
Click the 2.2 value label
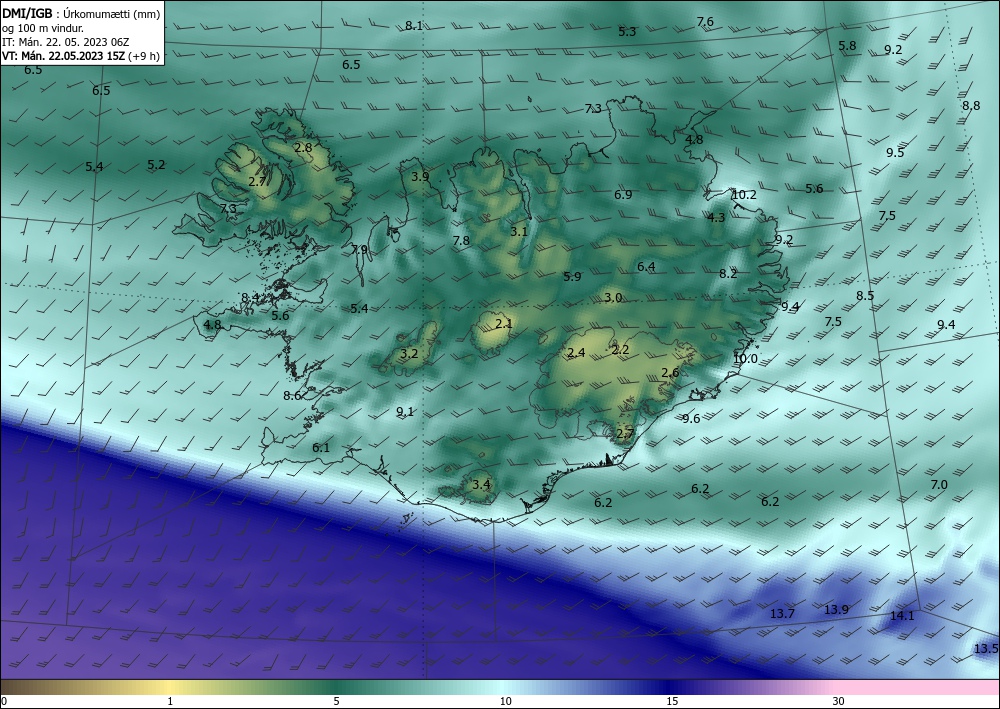[x=621, y=350]
